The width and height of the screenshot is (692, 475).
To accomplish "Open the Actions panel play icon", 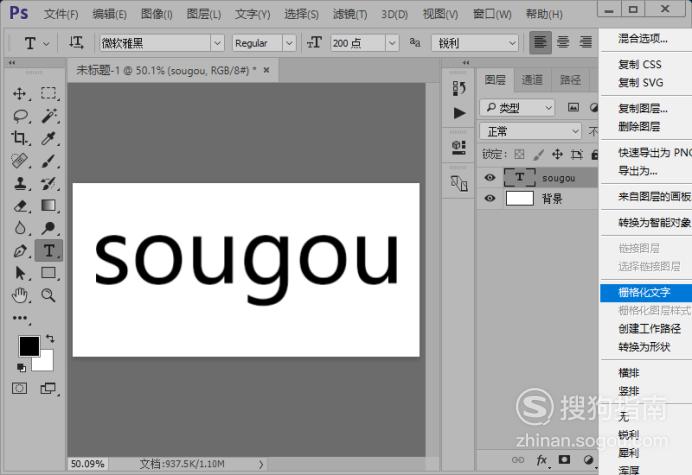I will click(459, 113).
